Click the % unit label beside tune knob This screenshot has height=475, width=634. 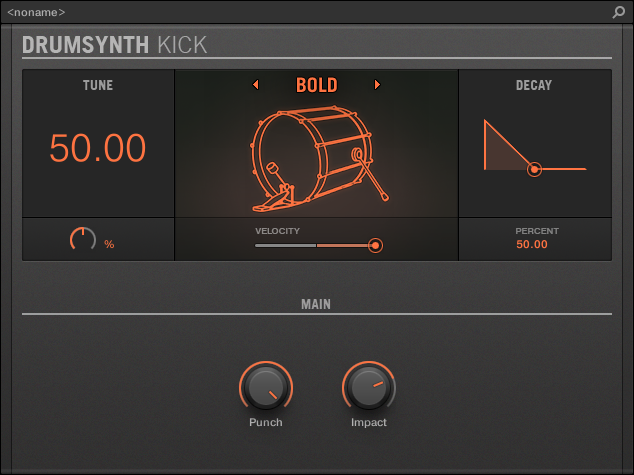pos(109,244)
